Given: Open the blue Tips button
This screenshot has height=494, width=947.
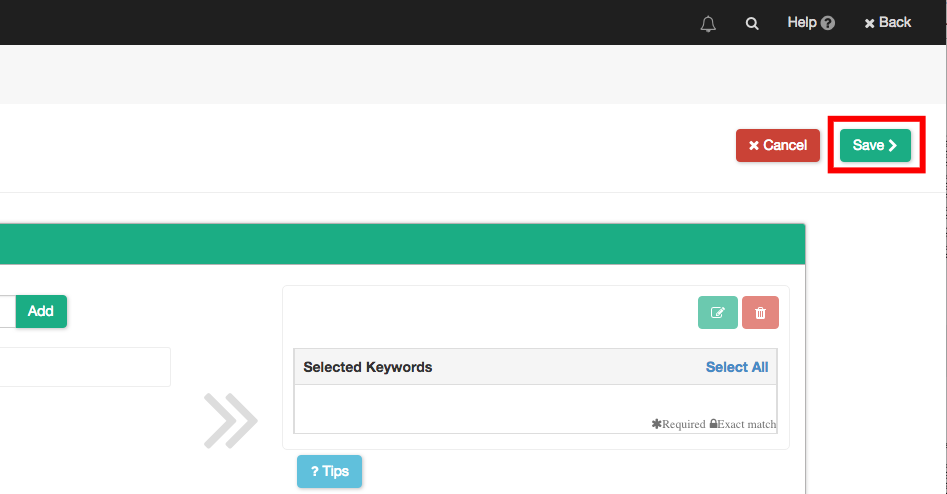Looking at the screenshot, I should pyautogui.click(x=329, y=471).
